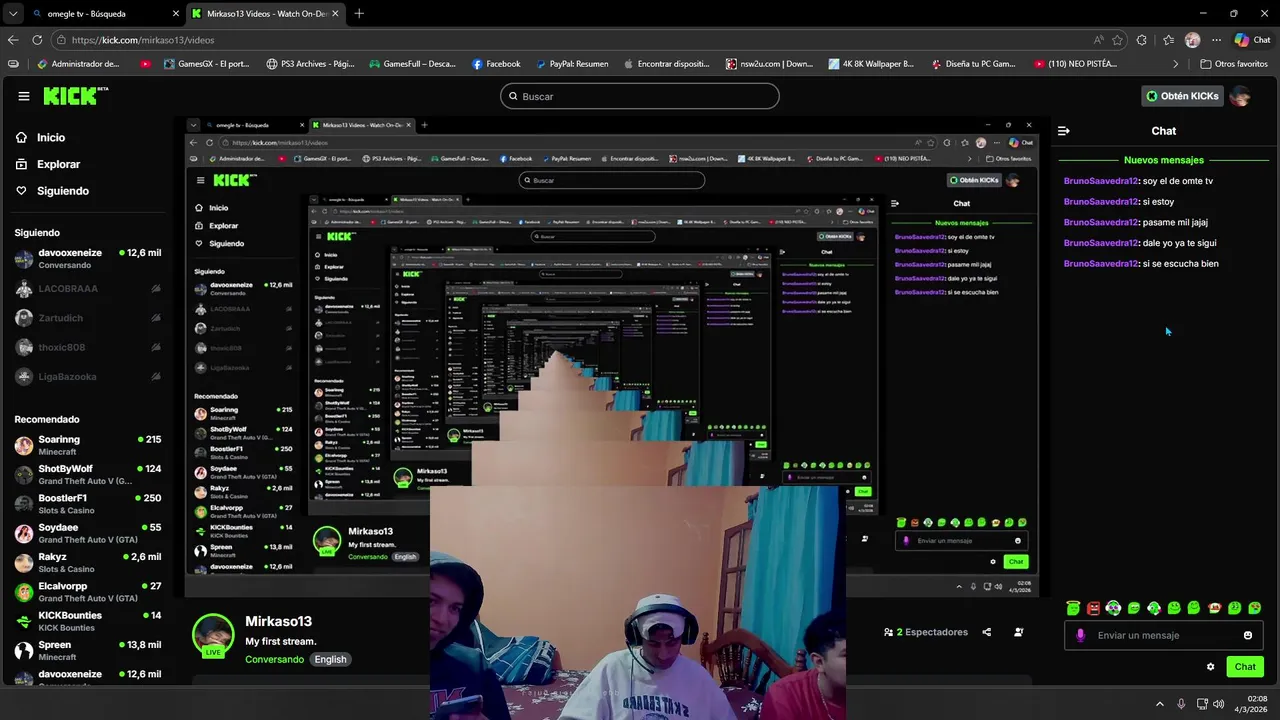Viewport: 1280px width, 720px height.
Task: Click the user icon right of share
Action: (1019, 632)
